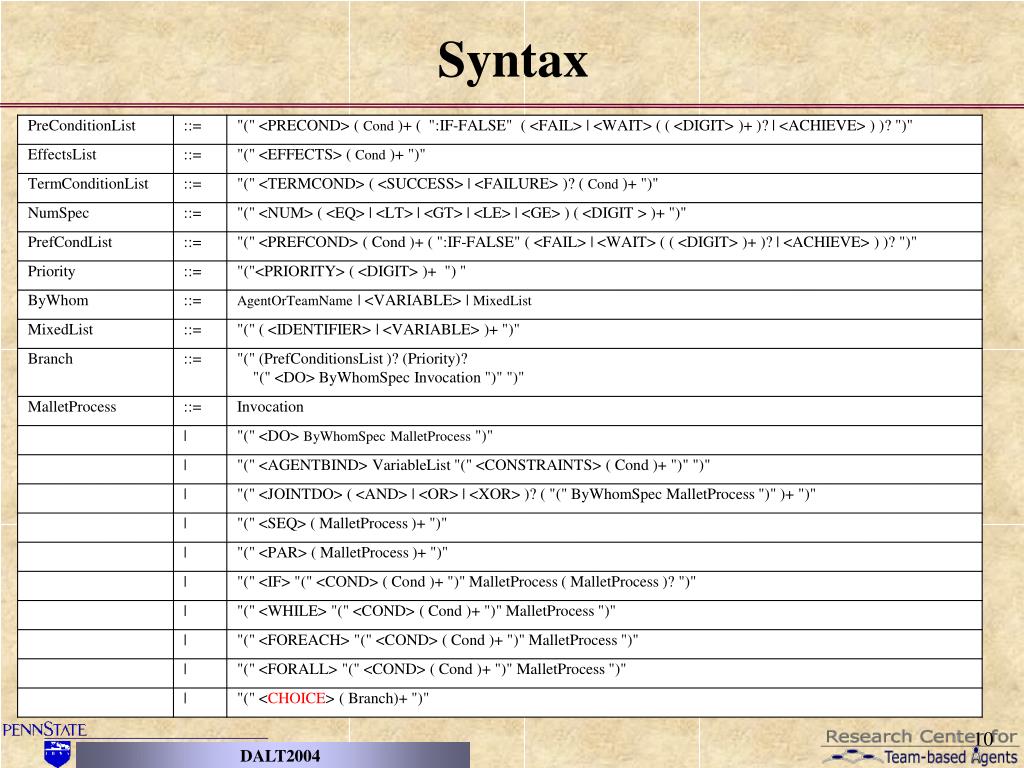Click the 'DALT2004' footer label
The image size is (1024, 768).
click(280, 756)
